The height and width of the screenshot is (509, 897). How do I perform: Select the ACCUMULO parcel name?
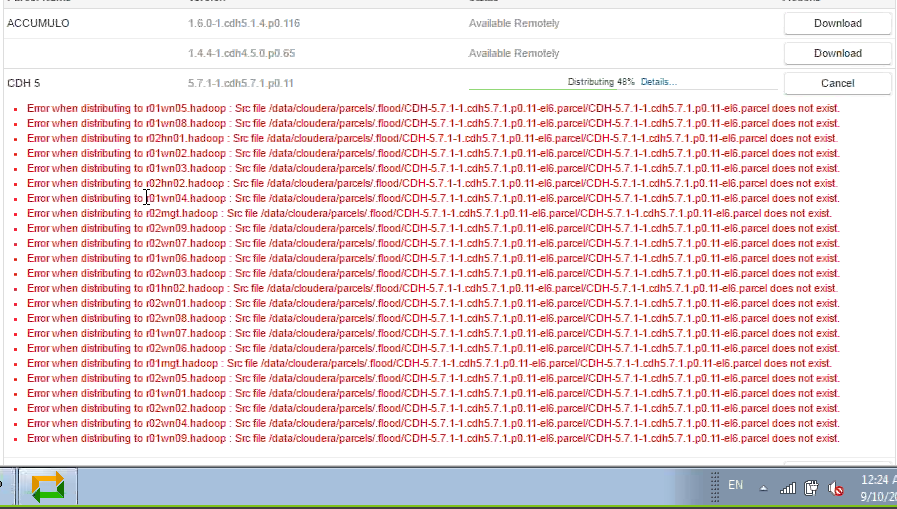pos(38,23)
